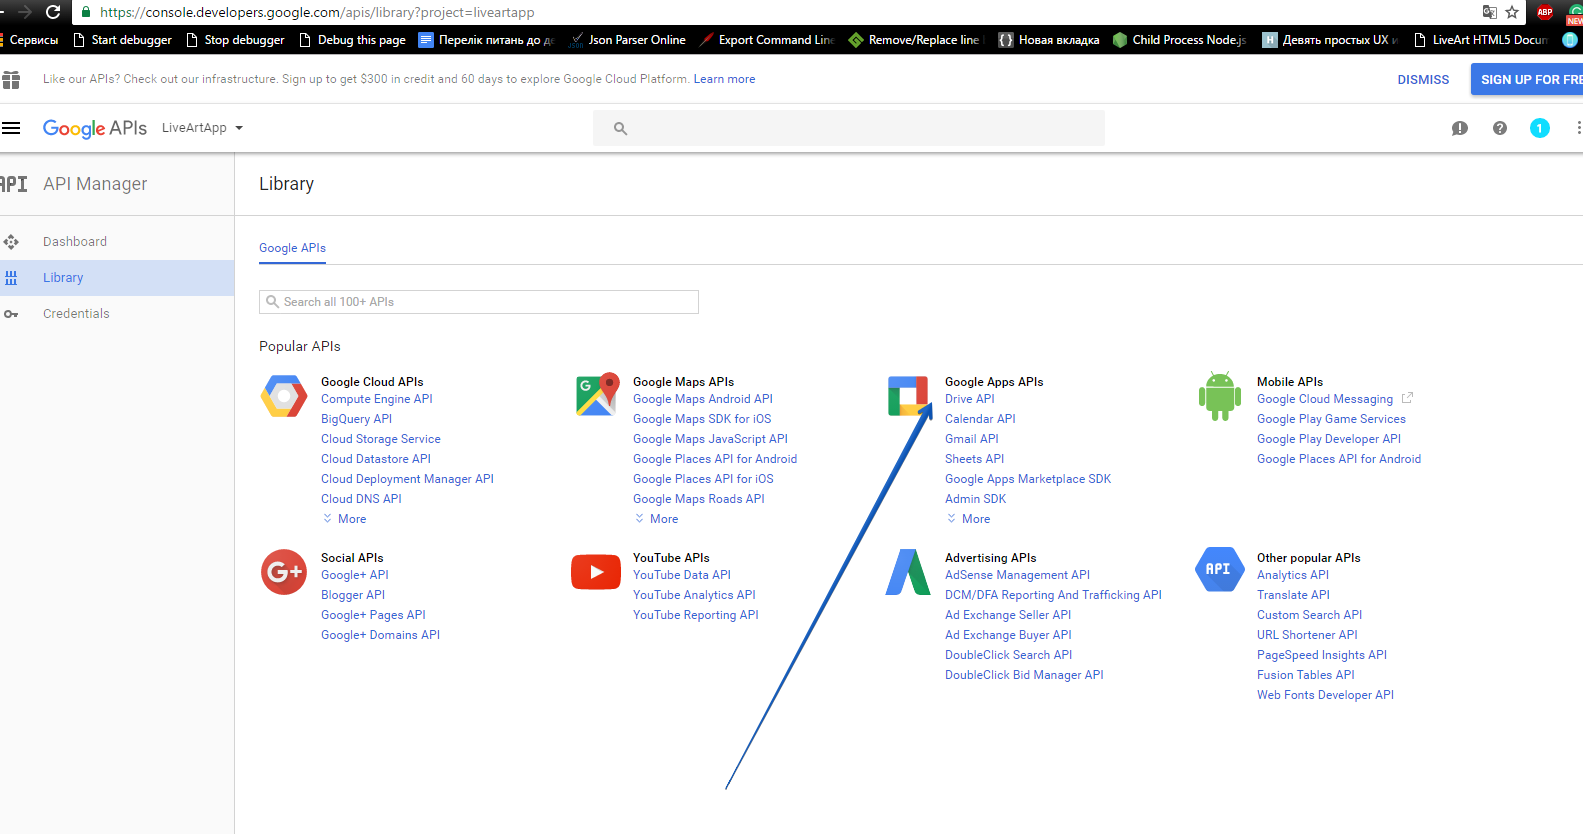Click the YouTube play button icon
This screenshot has width=1583, height=834.
pos(596,572)
